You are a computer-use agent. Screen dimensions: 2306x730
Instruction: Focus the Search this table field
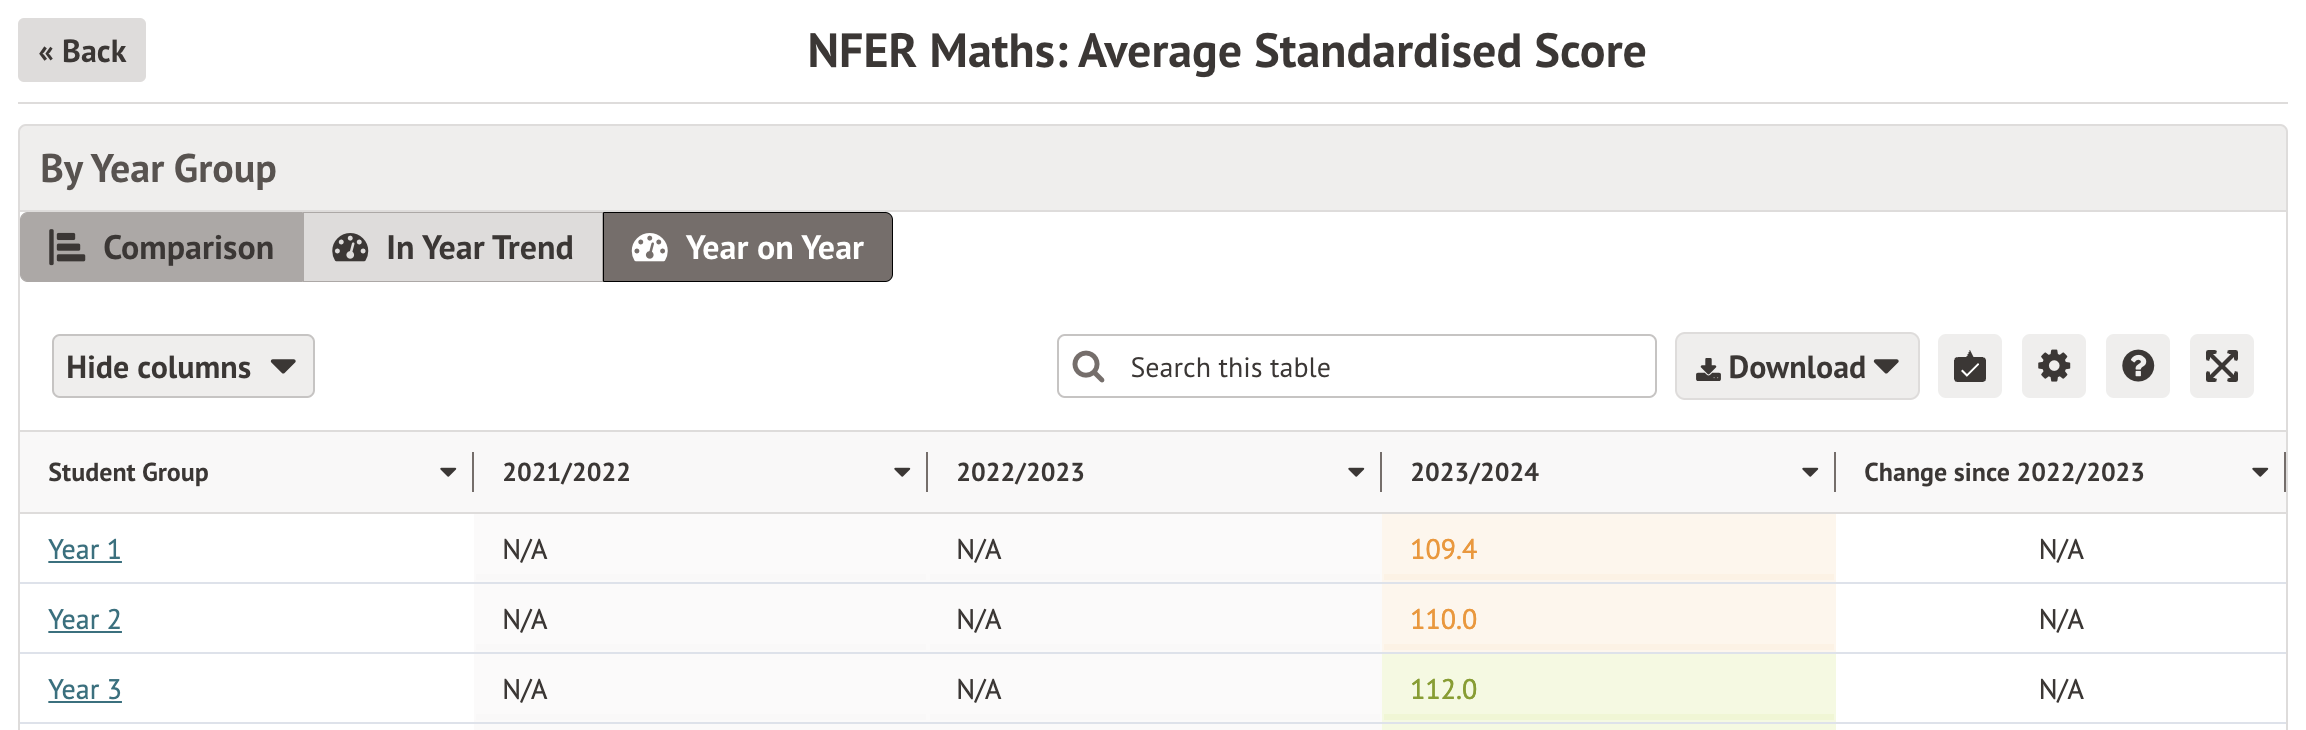pyautogui.click(x=1380, y=368)
